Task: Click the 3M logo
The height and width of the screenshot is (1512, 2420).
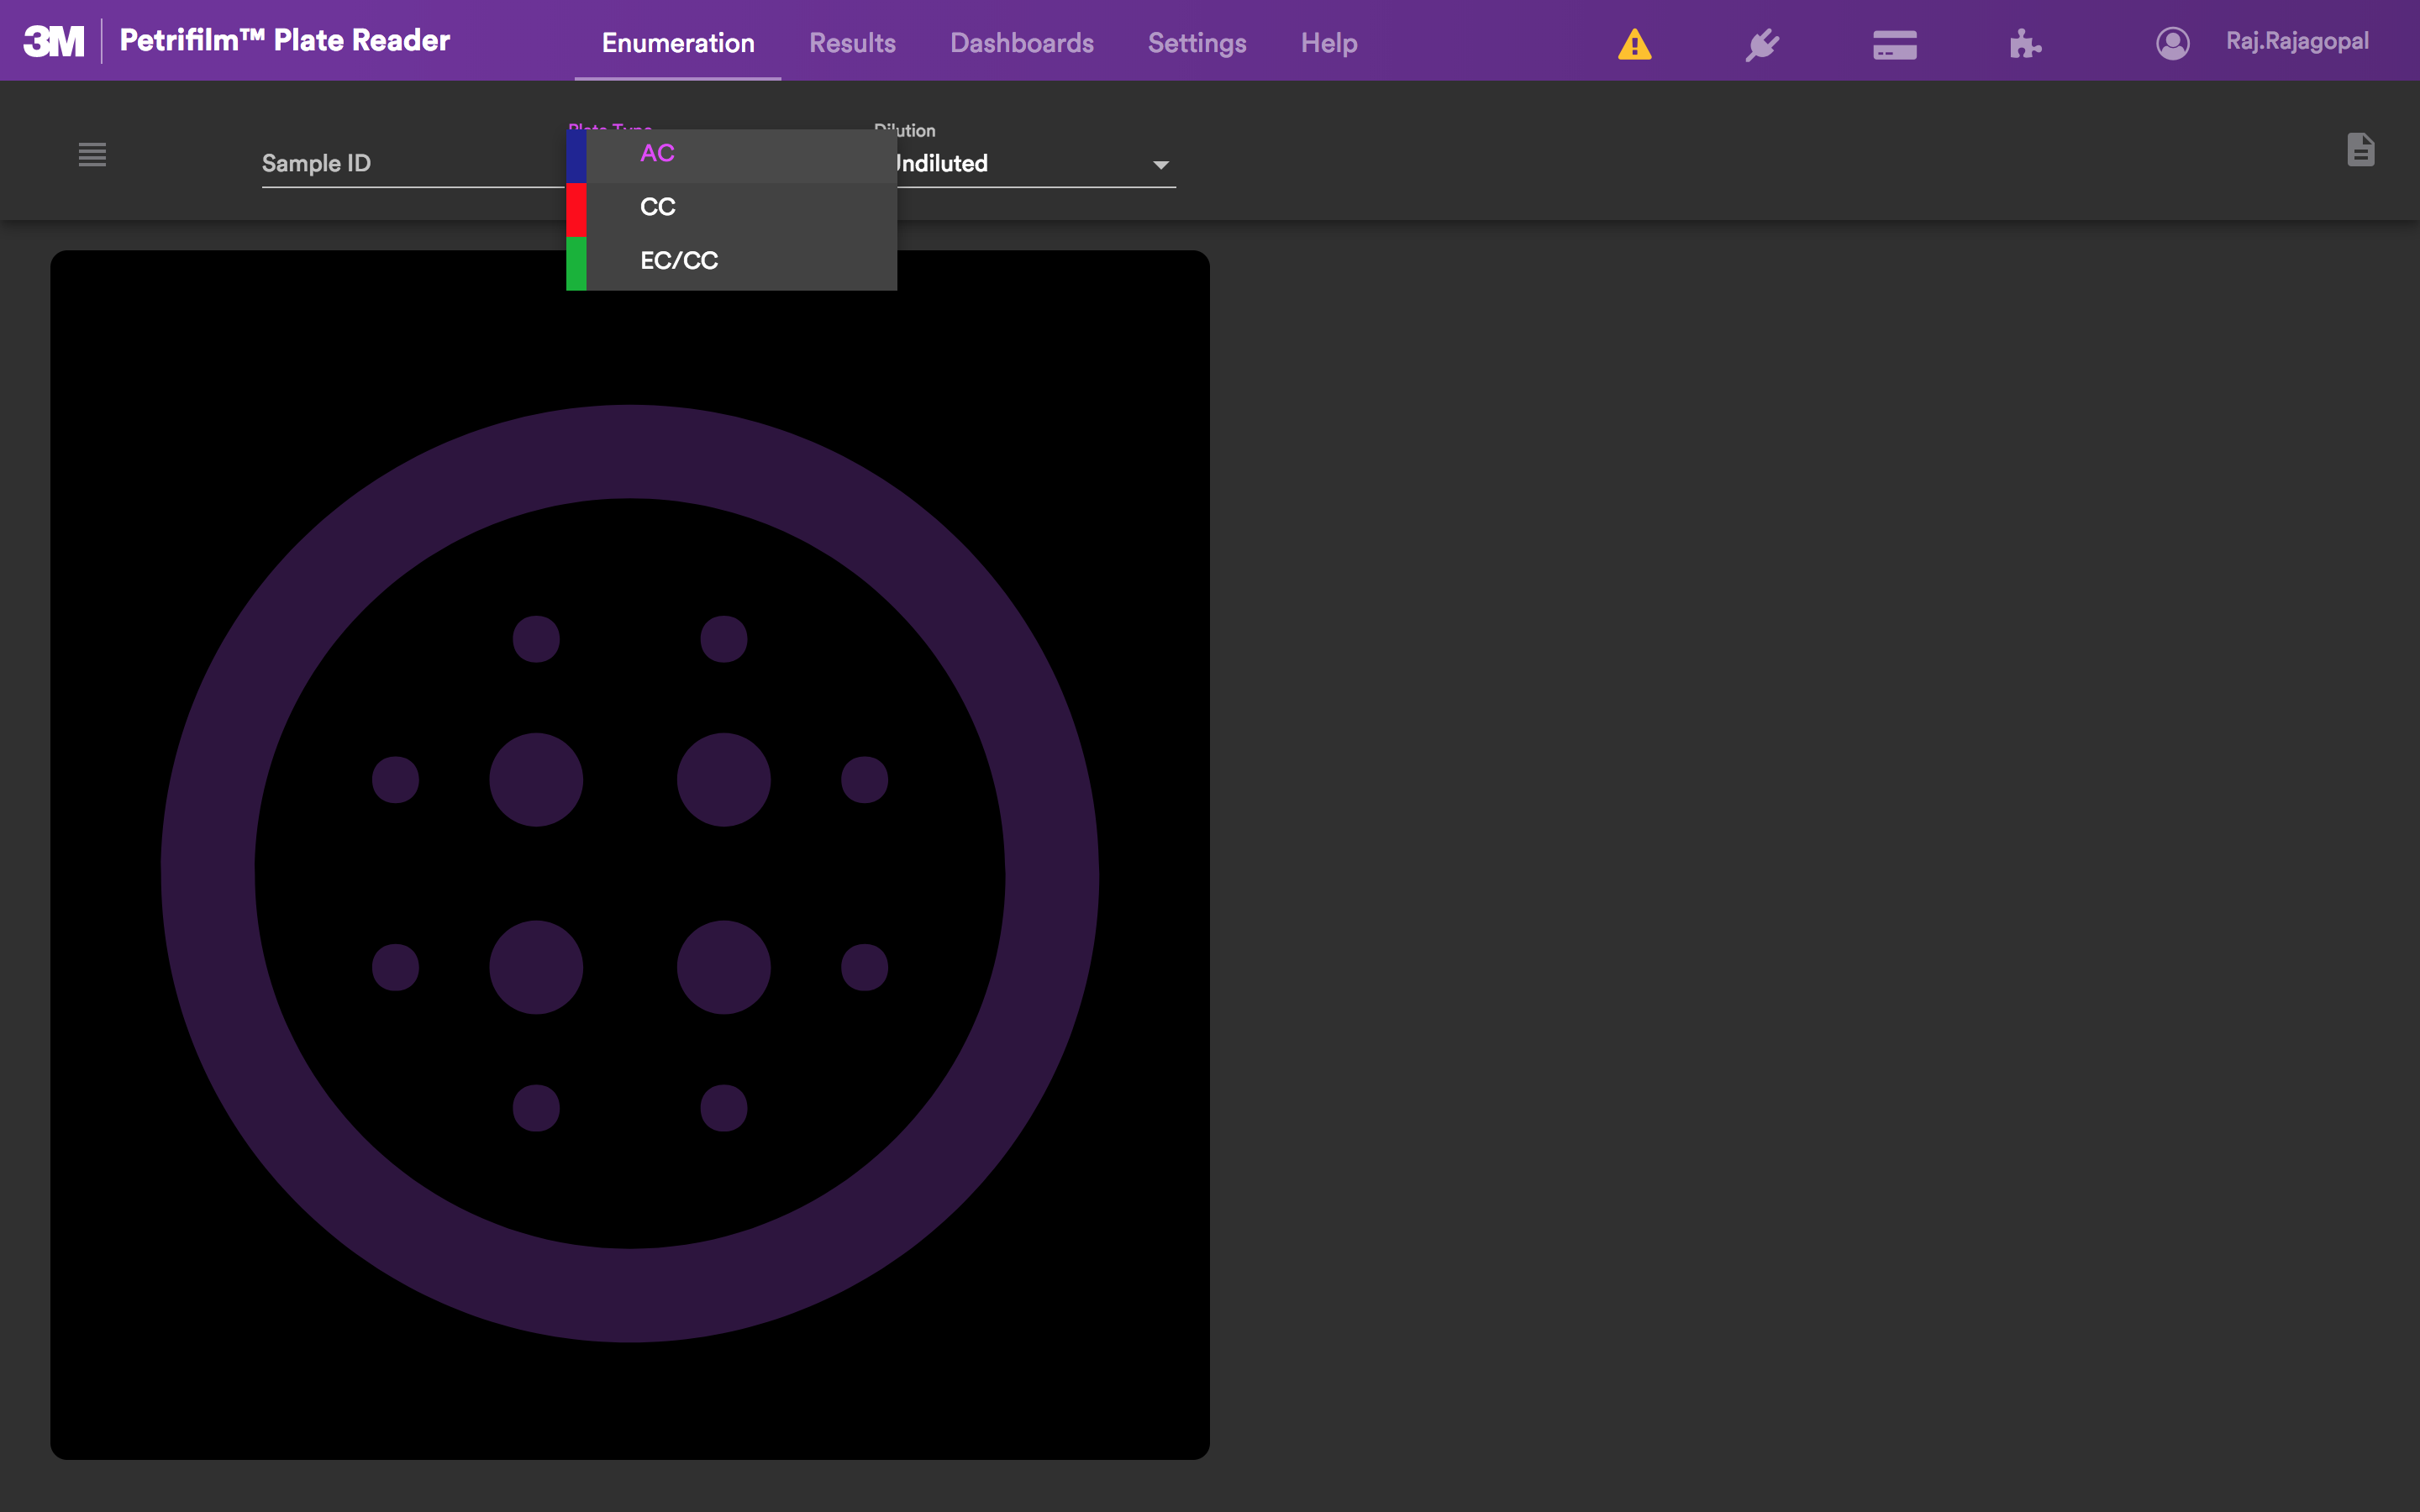Action: click(54, 41)
